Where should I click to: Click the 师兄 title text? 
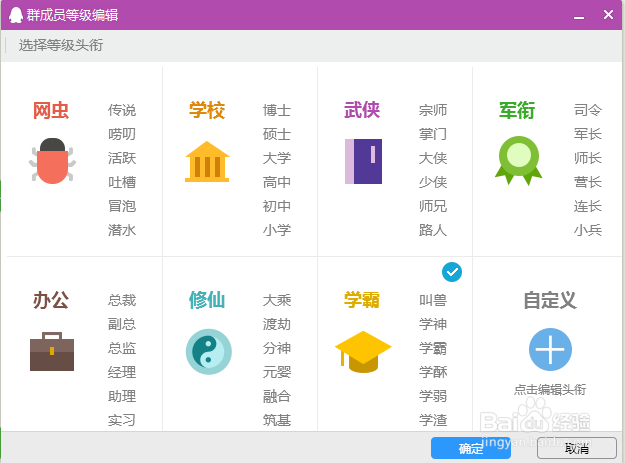433,206
